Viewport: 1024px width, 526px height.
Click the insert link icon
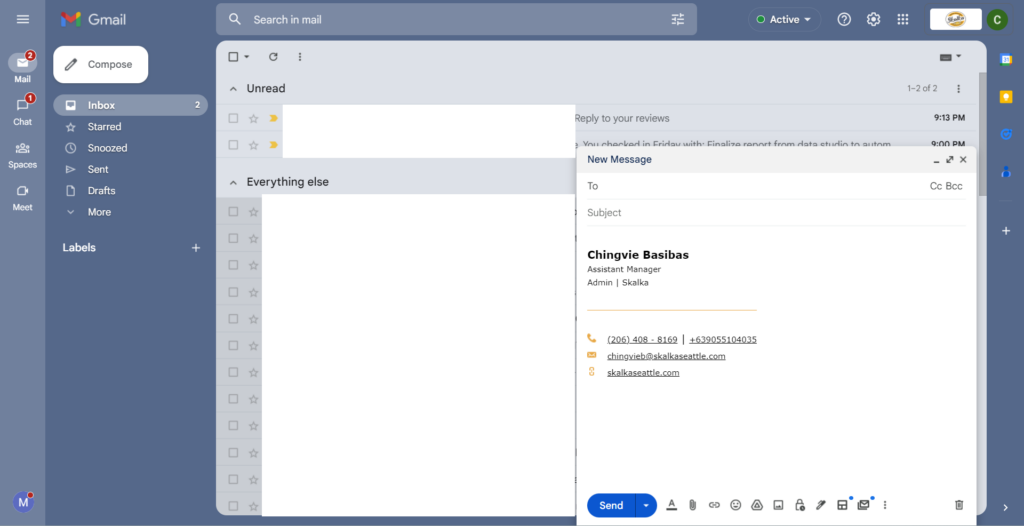(x=714, y=505)
